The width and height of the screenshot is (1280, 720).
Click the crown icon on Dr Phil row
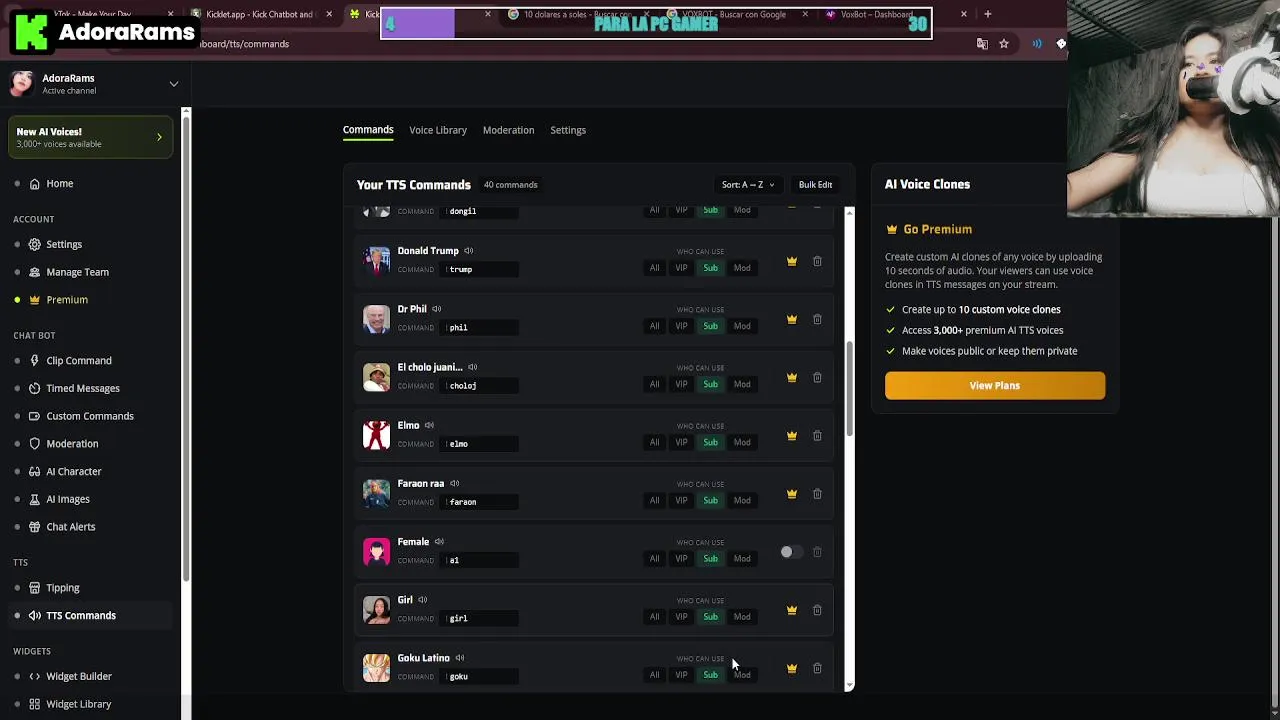click(791, 319)
